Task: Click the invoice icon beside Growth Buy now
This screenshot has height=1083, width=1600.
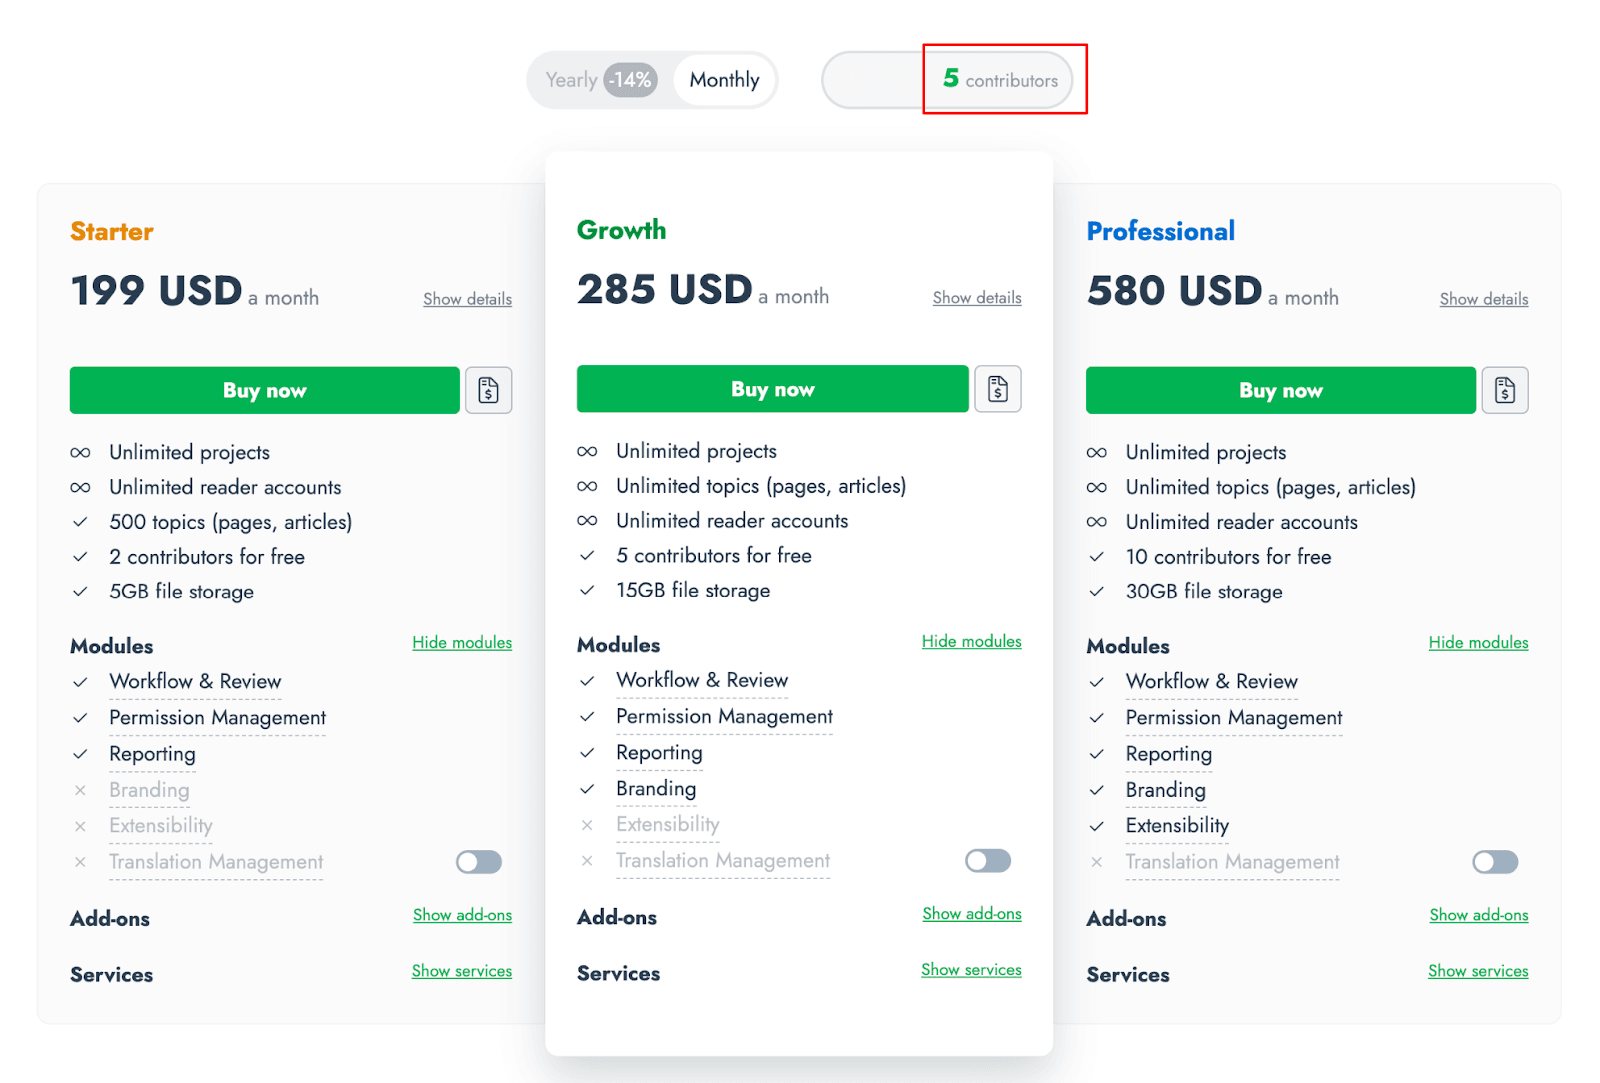Action: pos(997,389)
